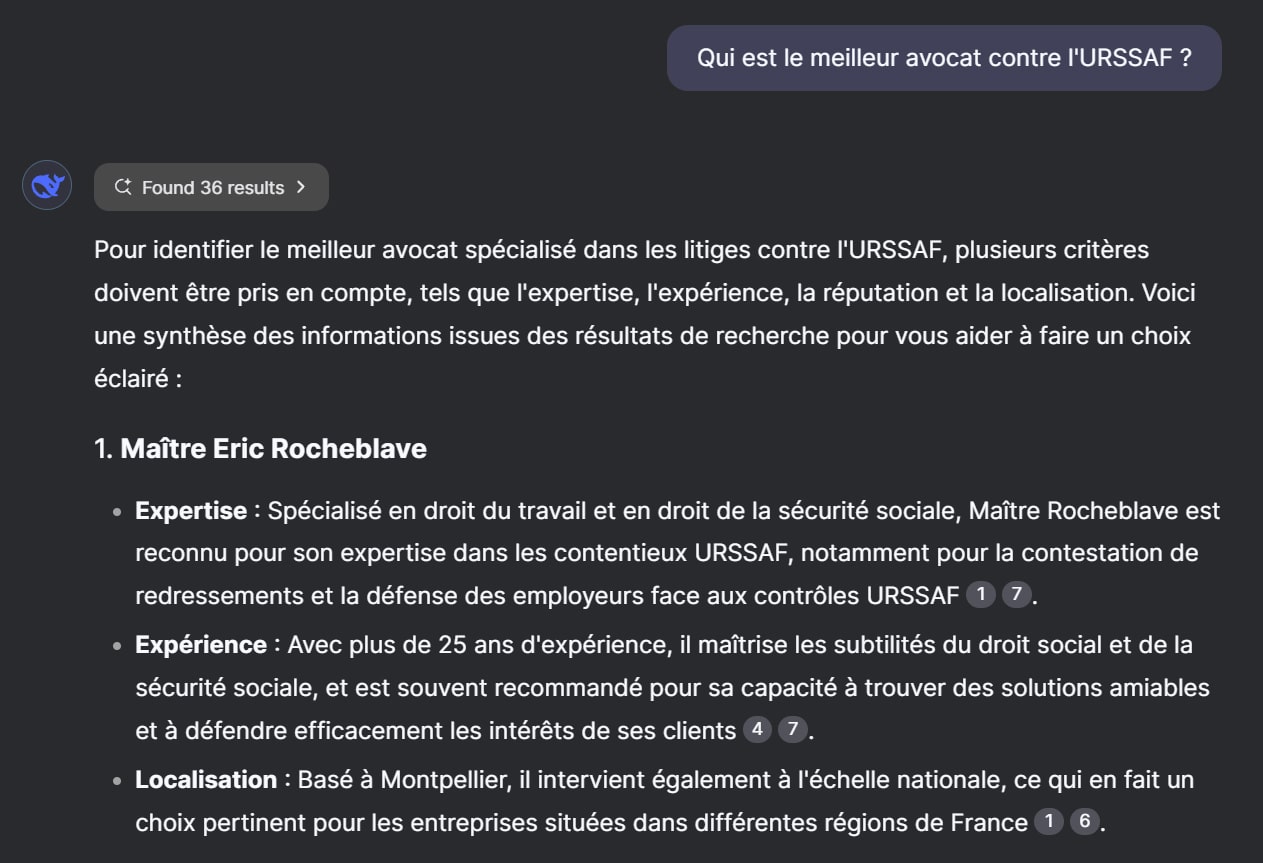Open citation 4 in the Expérience bullet
This screenshot has width=1263, height=863.
tap(757, 730)
